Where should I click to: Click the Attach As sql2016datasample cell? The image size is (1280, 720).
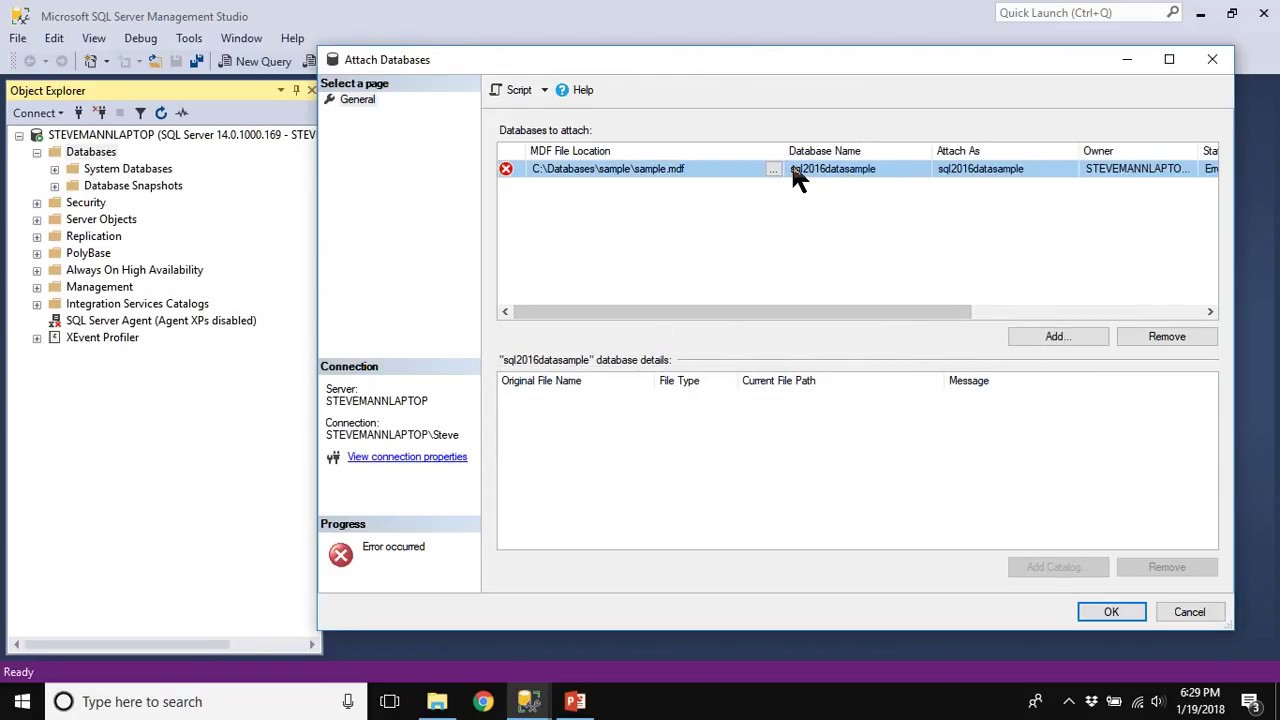click(x=1007, y=169)
